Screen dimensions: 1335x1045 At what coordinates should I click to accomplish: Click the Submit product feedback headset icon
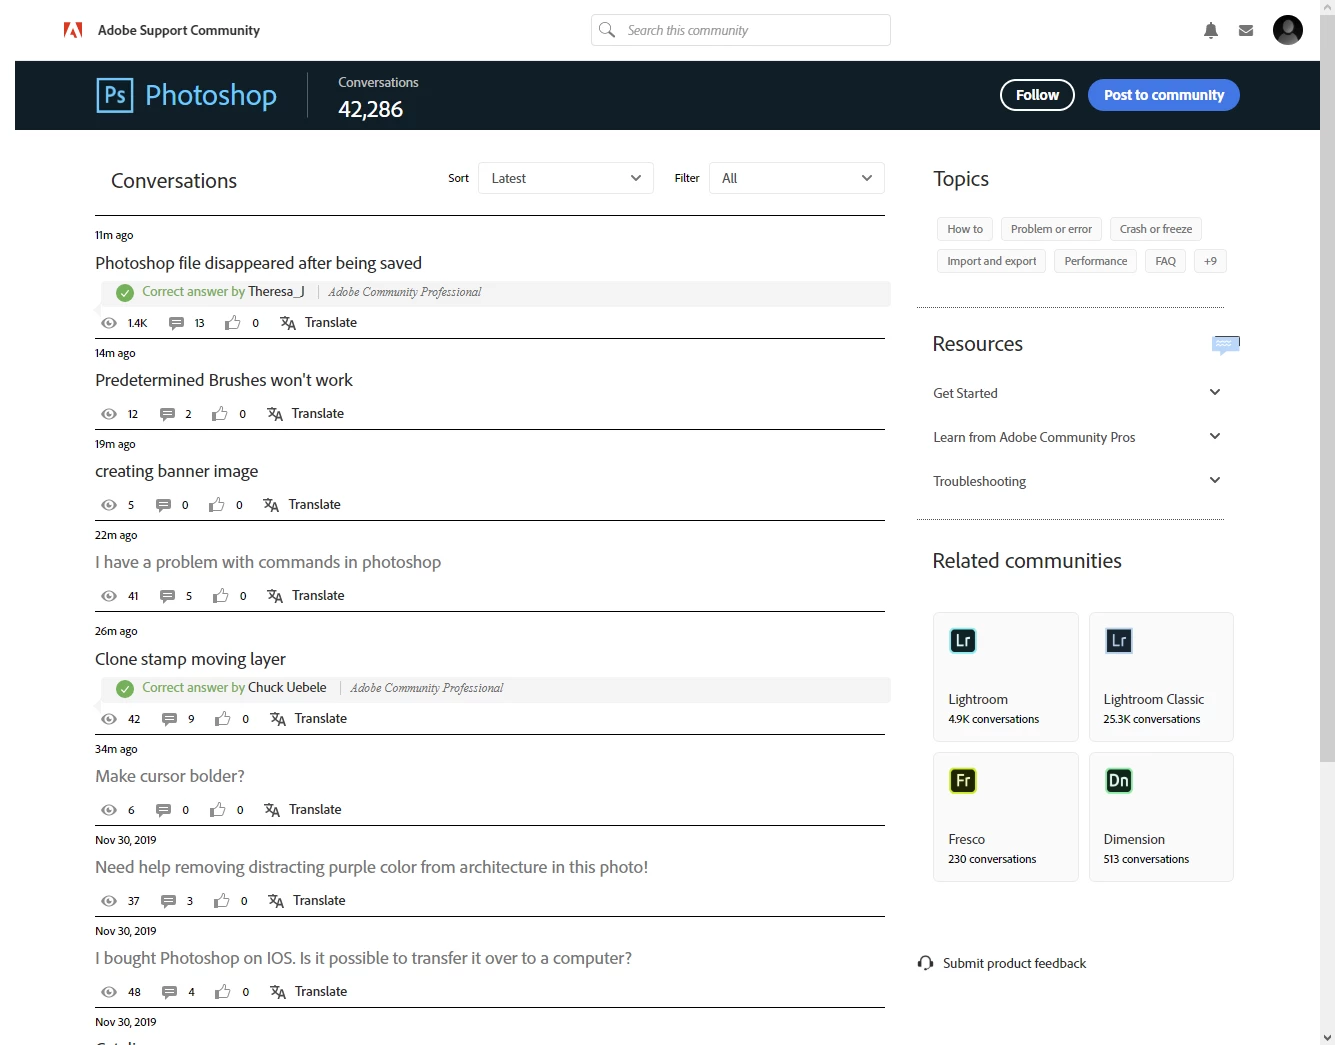(x=926, y=963)
